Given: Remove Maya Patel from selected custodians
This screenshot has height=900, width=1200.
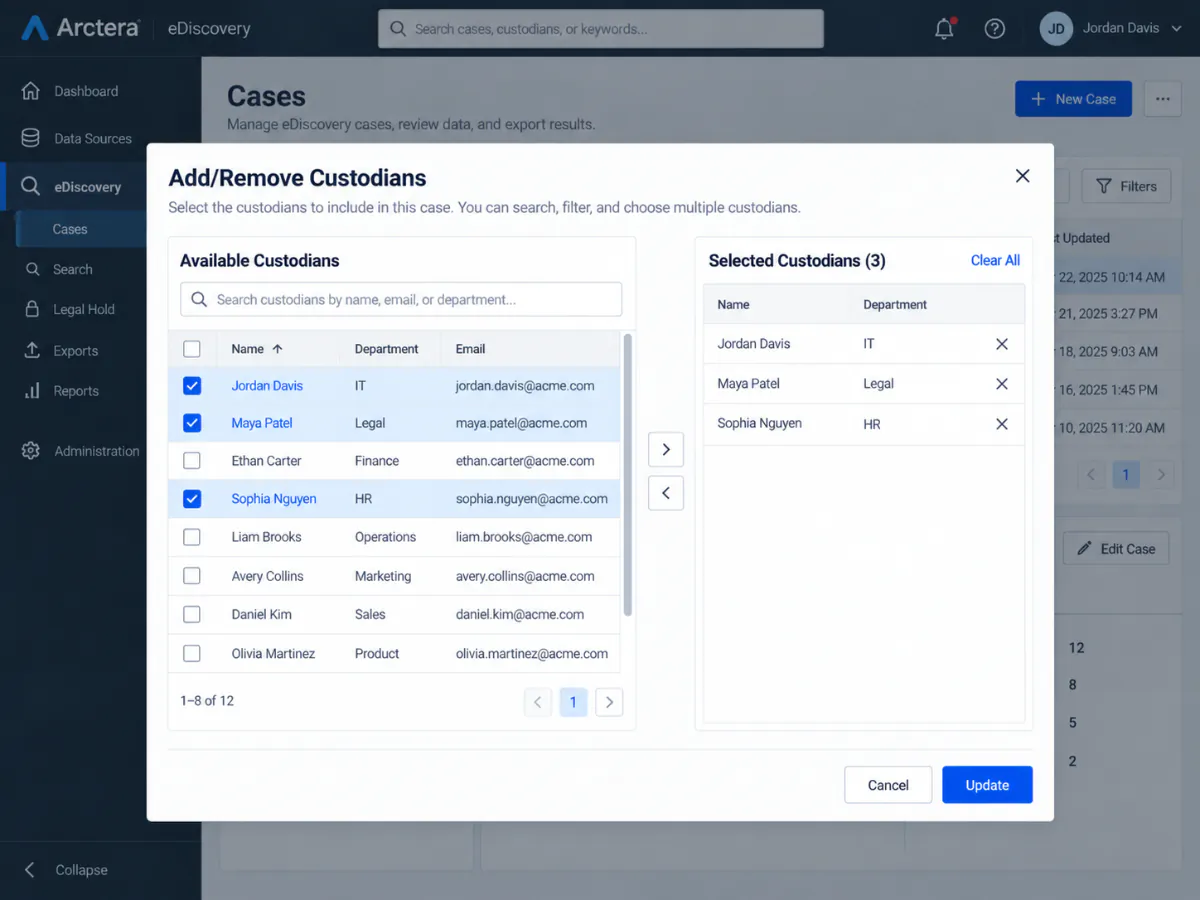Looking at the screenshot, I should [x=1002, y=384].
